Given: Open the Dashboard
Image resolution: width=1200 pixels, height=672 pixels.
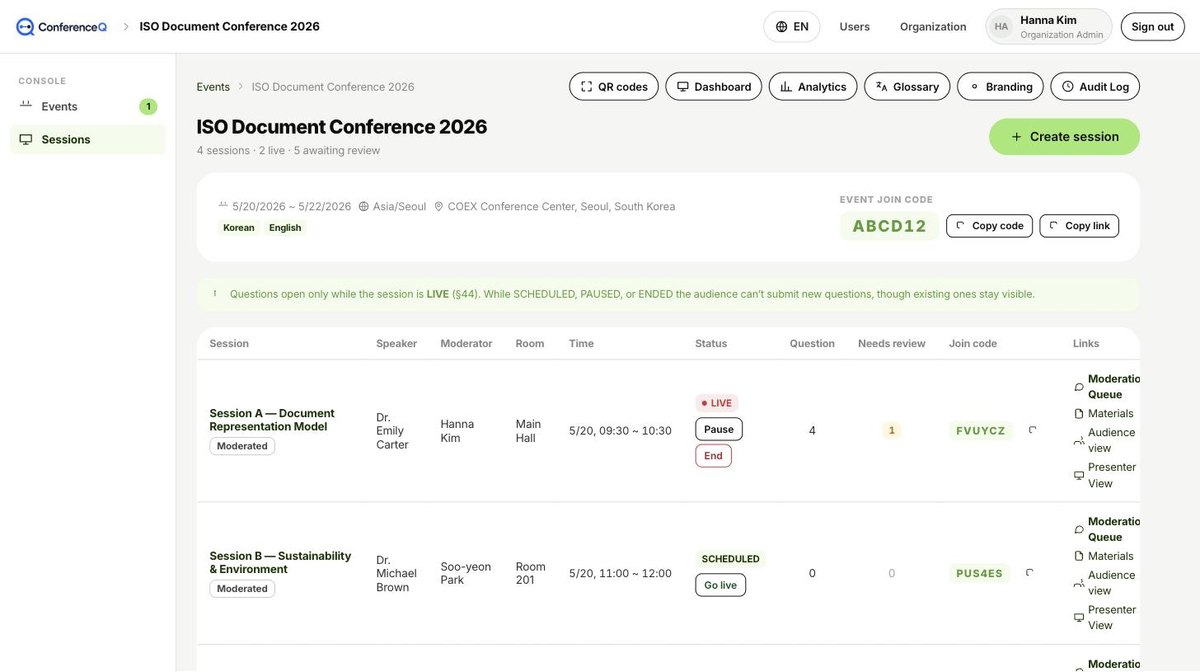Looking at the screenshot, I should click(714, 87).
